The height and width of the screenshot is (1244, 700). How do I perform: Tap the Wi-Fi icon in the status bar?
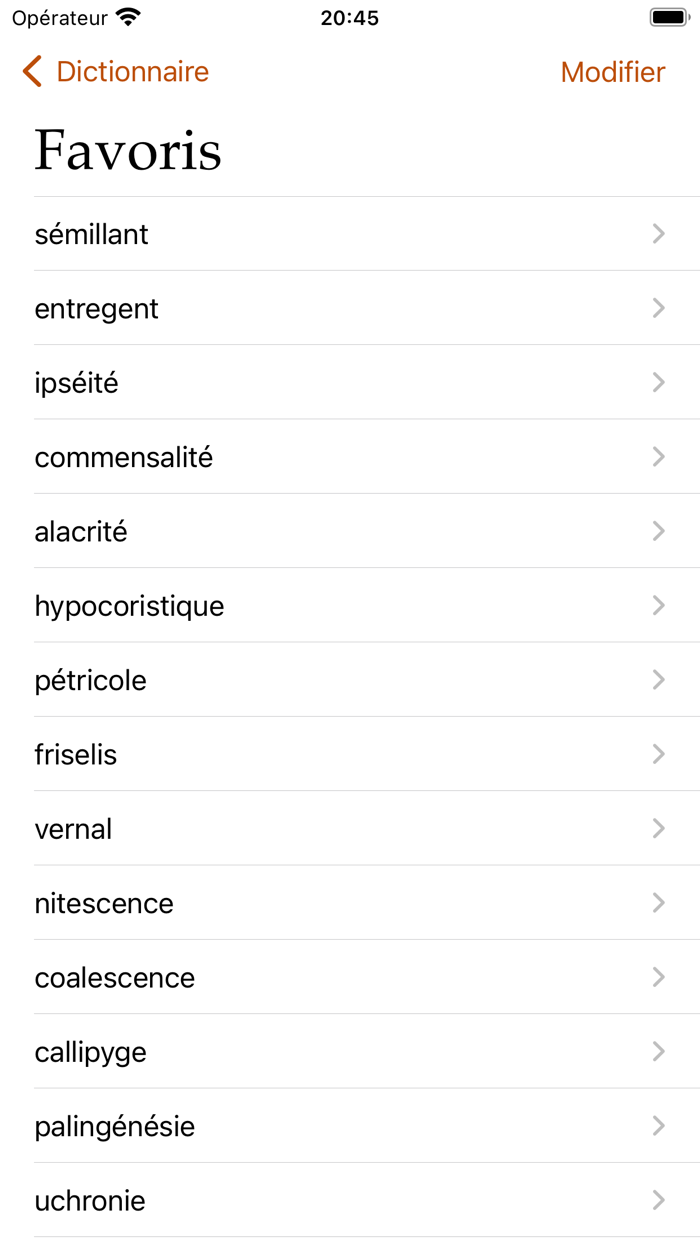pos(129,16)
